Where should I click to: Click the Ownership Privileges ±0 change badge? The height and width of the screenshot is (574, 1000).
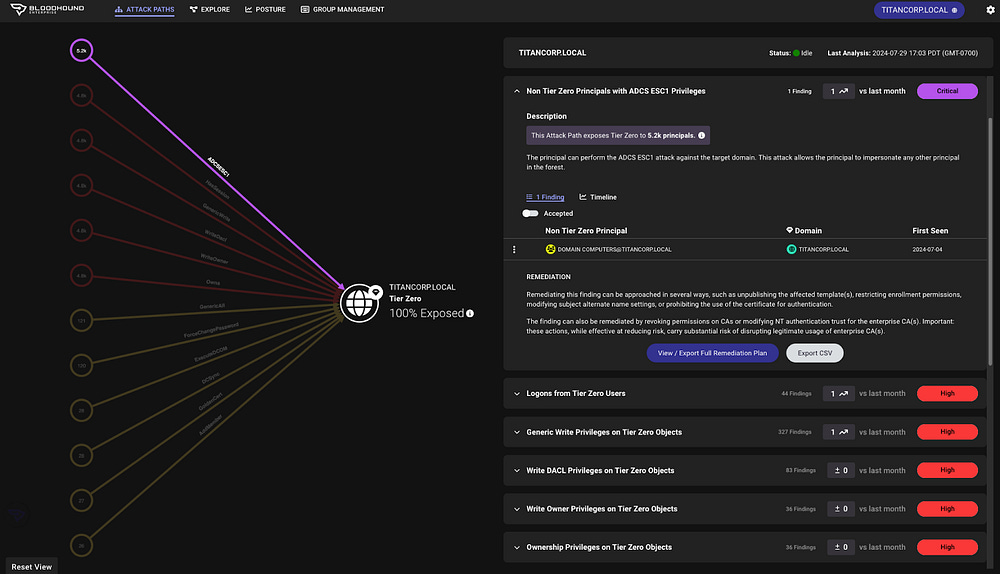841,547
